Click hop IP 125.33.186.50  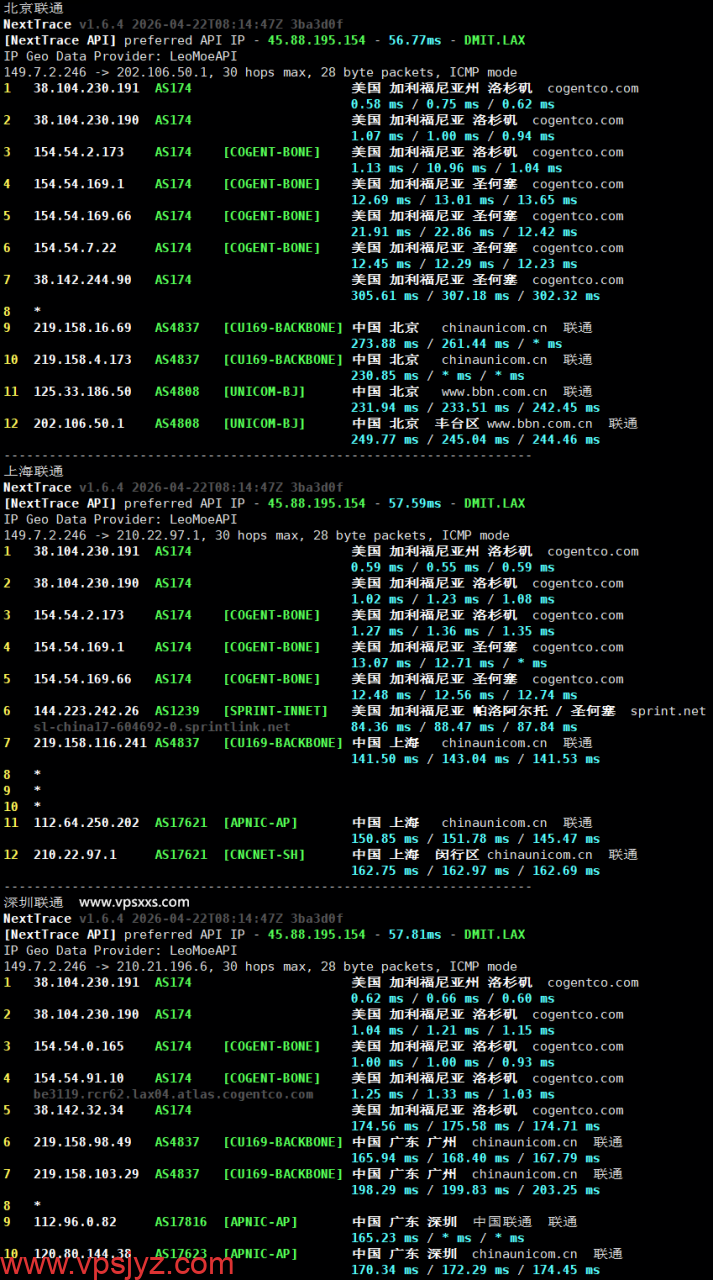click(x=82, y=392)
